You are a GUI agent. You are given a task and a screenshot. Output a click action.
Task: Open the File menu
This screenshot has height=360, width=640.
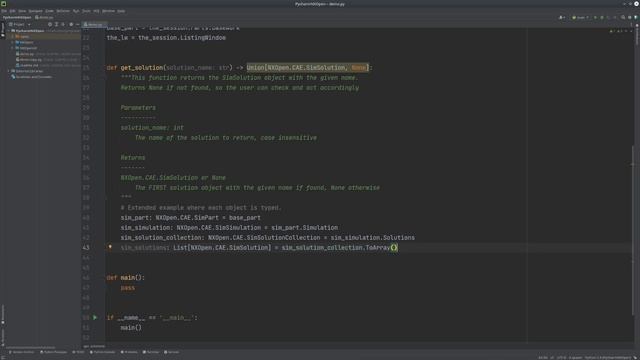pyautogui.click(x=4, y=11)
